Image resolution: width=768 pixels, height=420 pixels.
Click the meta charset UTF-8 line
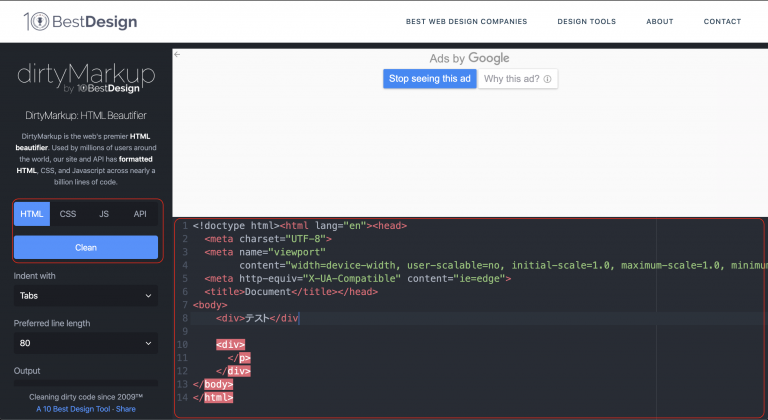pyautogui.click(x=268, y=239)
